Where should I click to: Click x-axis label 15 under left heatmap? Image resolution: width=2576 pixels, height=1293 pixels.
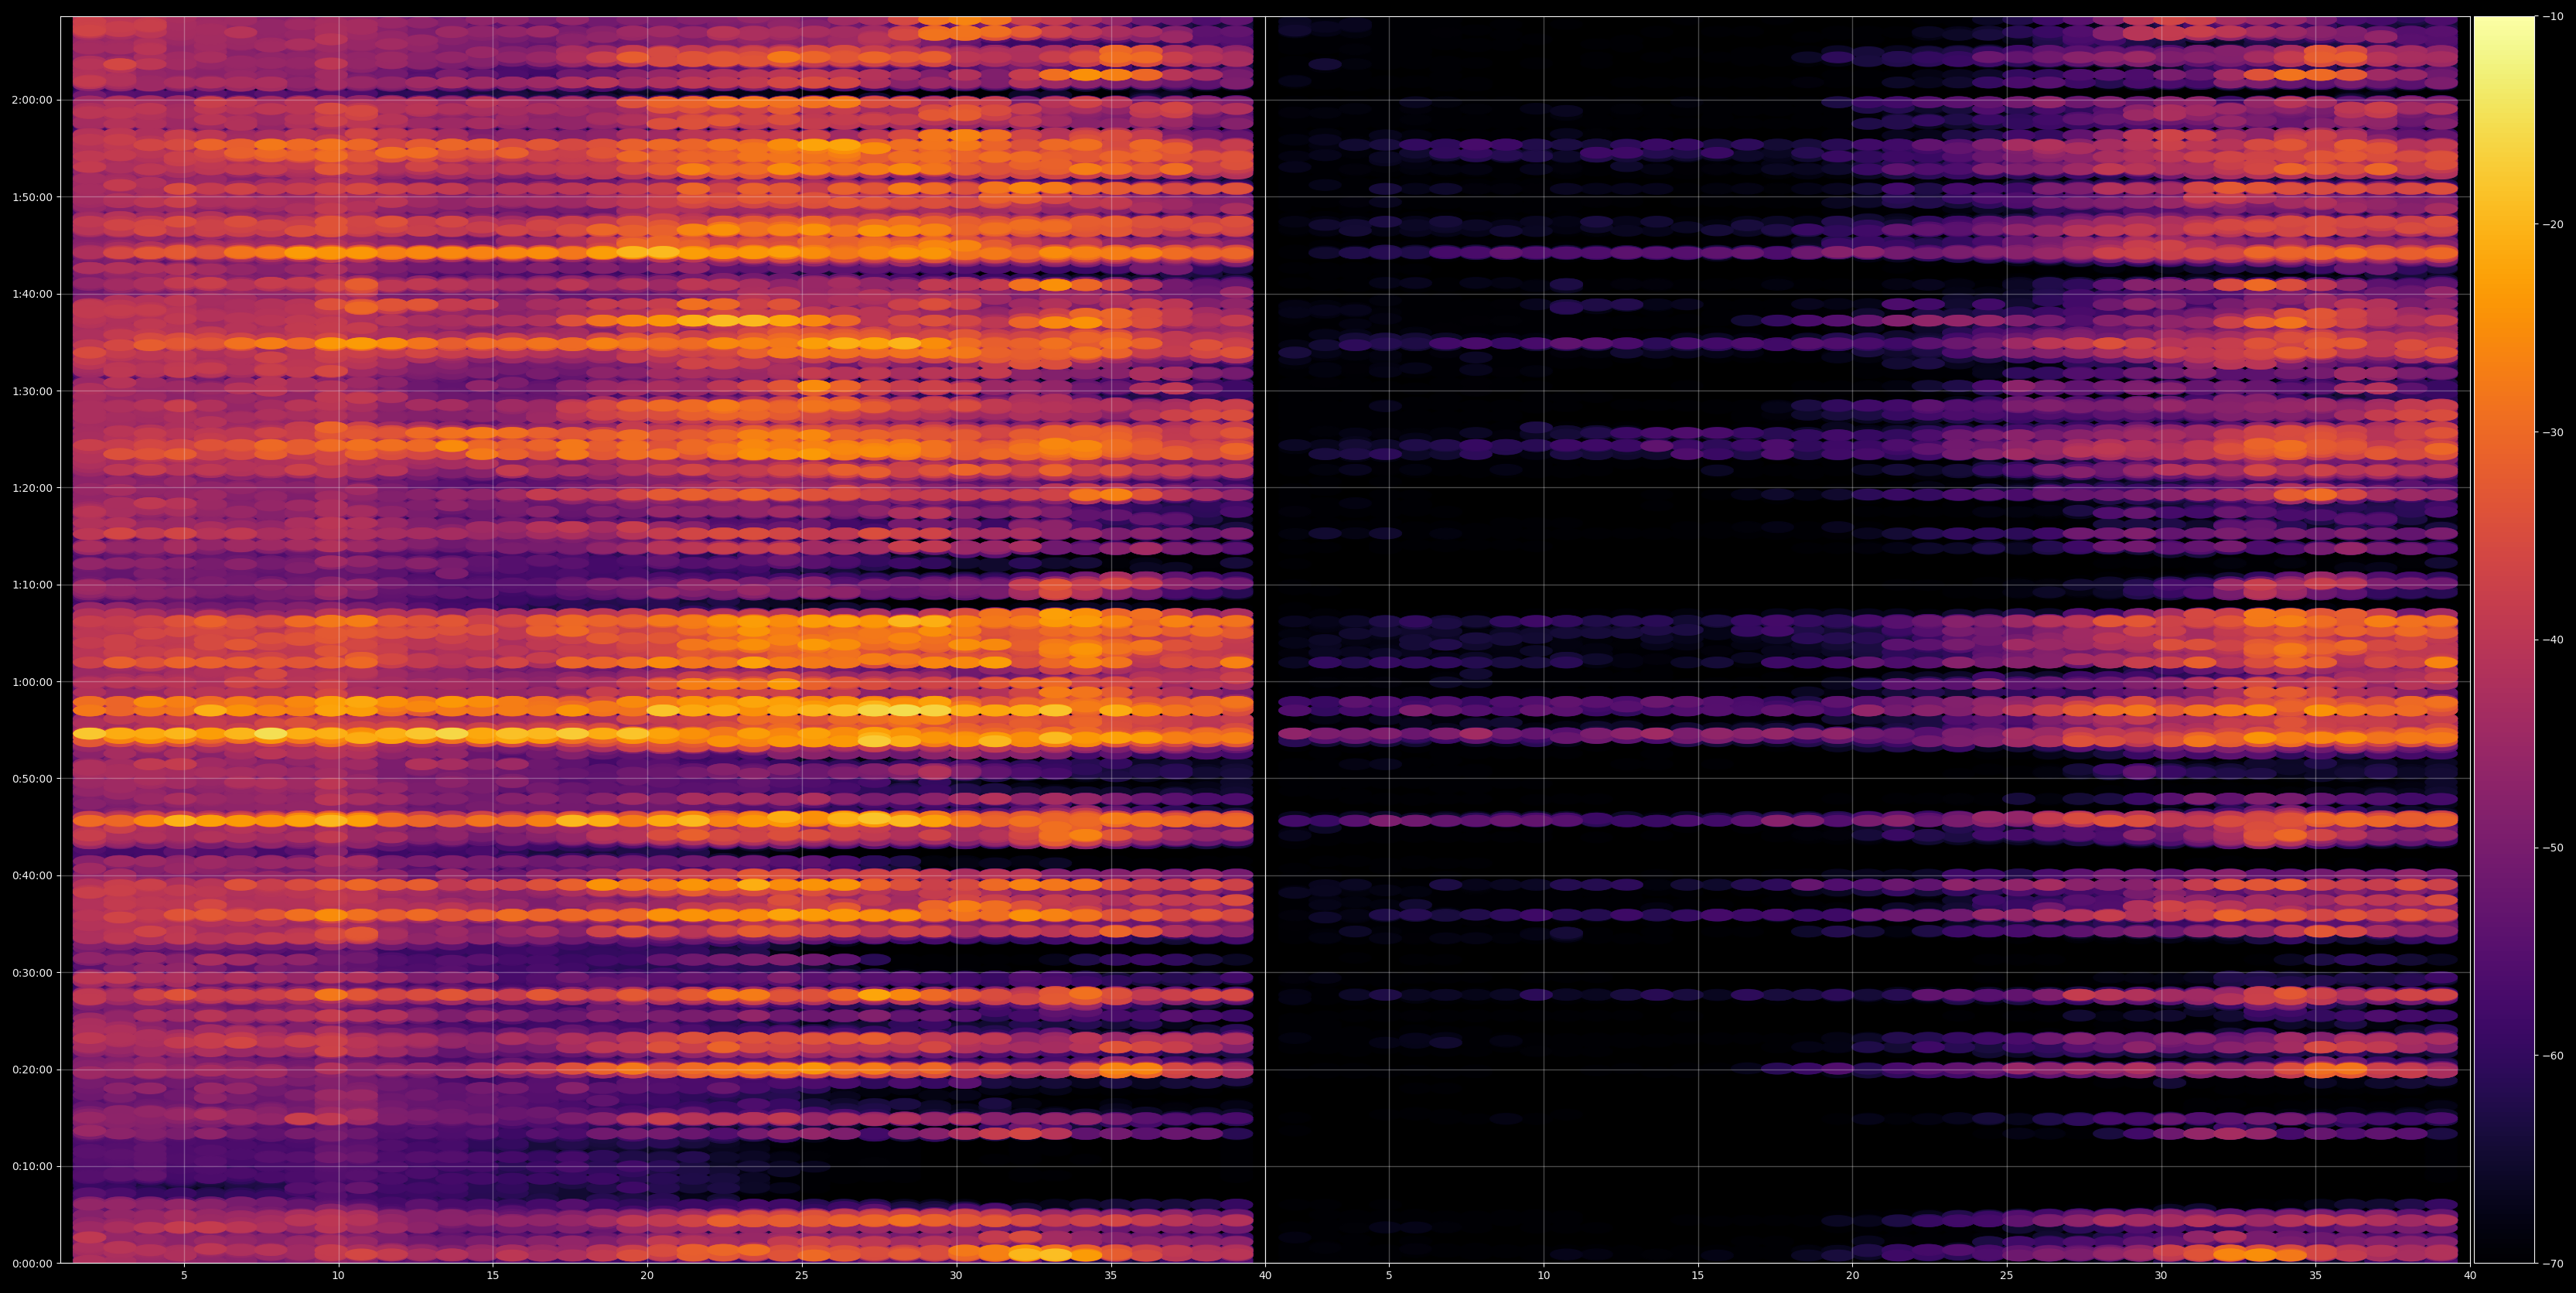point(492,1276)
